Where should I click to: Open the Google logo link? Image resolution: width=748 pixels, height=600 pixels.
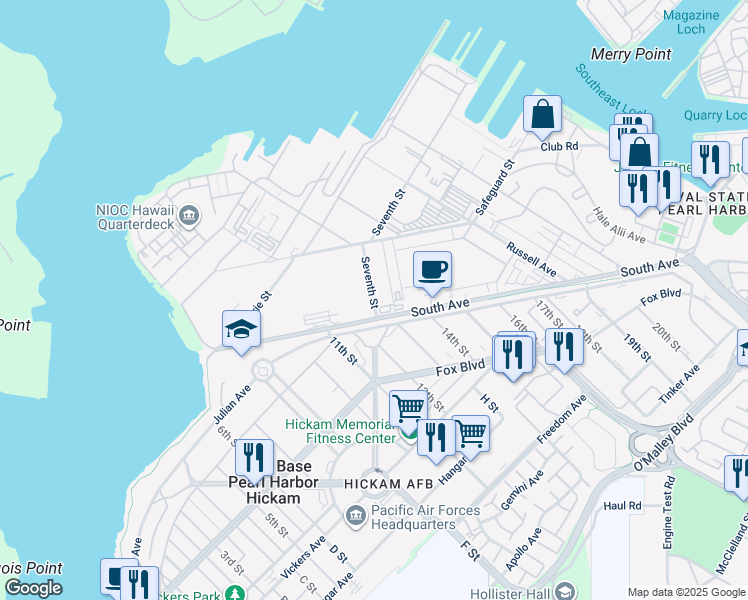click(33, 588)
